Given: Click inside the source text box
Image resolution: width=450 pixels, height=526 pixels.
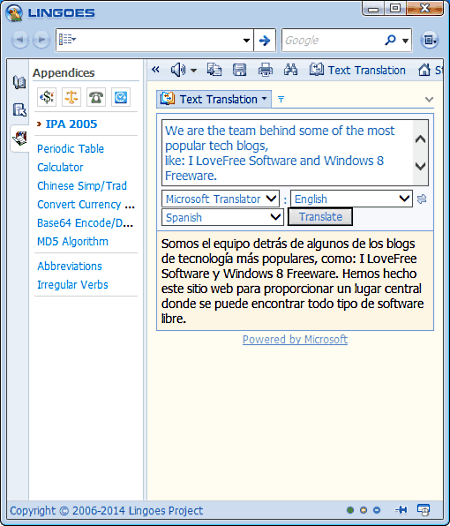Looking at the screenshot, I should click(287, 153).
